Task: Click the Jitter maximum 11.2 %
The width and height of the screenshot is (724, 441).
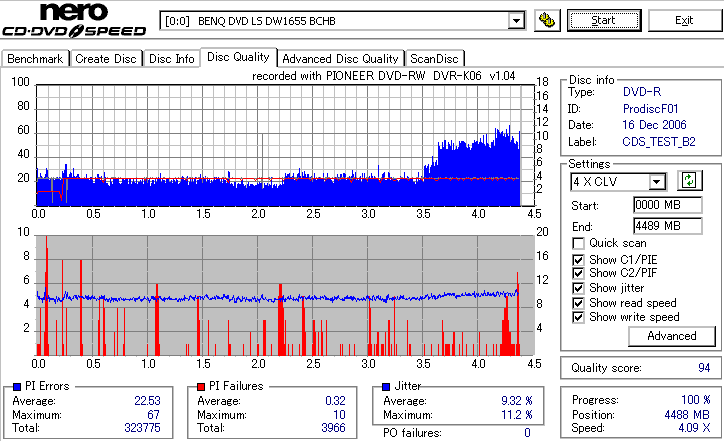Action: click(x=517, y=415)
